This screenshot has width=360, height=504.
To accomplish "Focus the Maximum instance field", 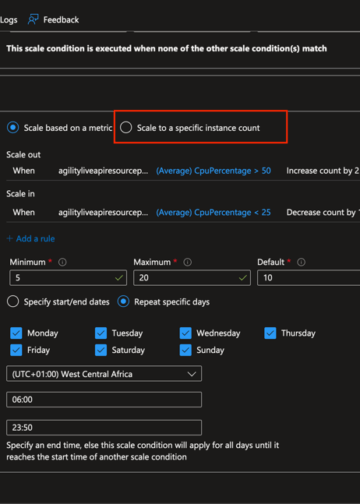I will 192,278.
